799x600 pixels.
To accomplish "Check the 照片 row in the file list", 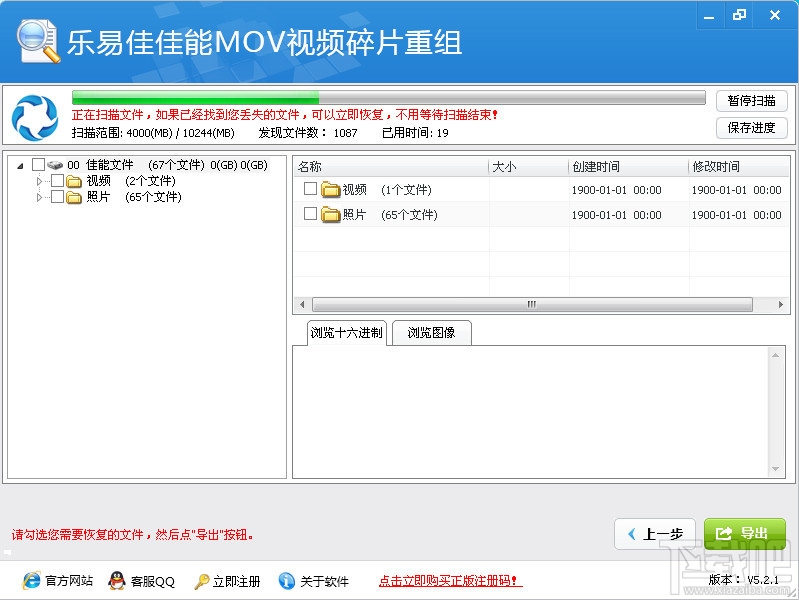I will click(310, 214).
